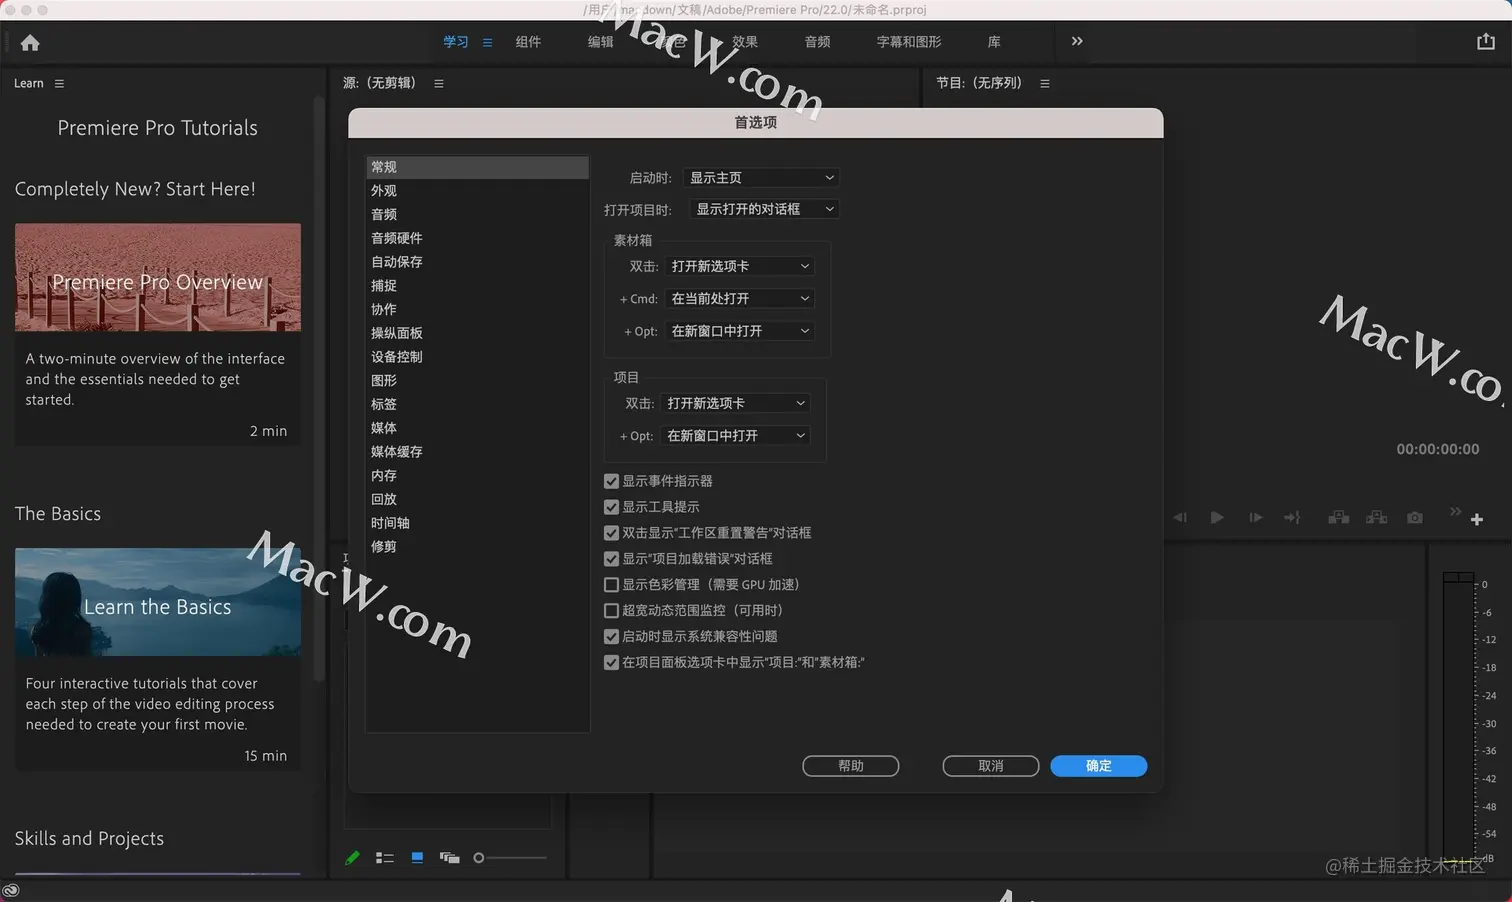Toggle 显示项目加载错误对话框 checkbox

click(x=611, y=559)
